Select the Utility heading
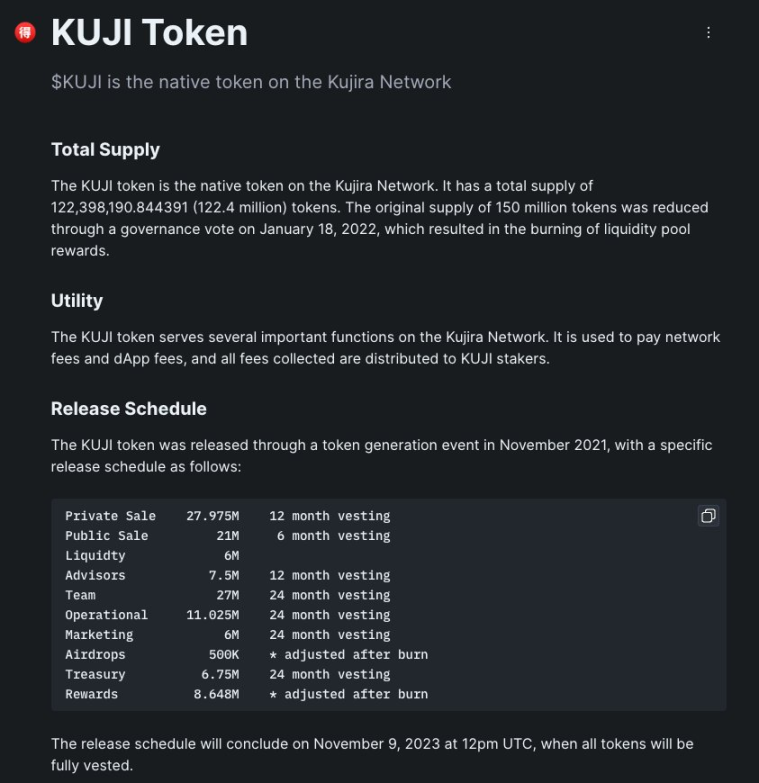The width and height of the screenshot is (759, 783). point(77,301)
